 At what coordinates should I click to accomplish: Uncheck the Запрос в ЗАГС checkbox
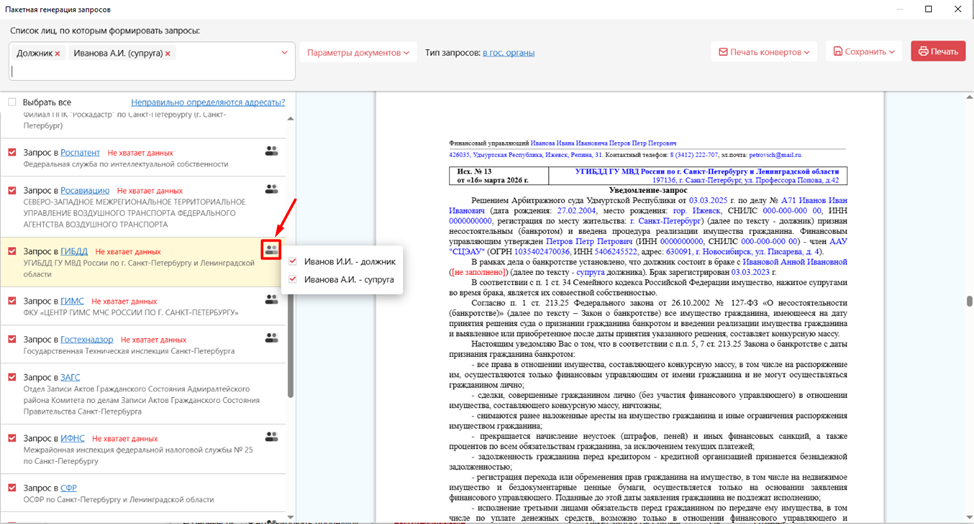tap(12, 378)
